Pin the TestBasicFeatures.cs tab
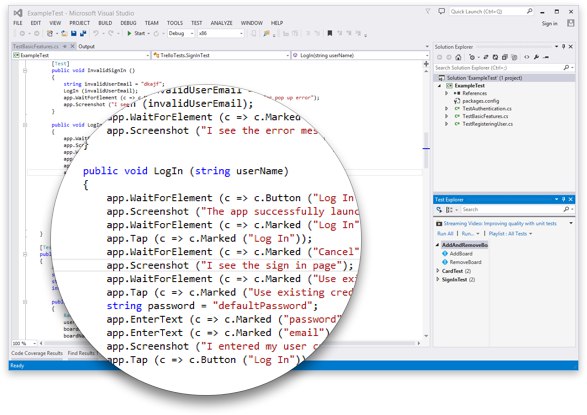The width and height of the screenshot is (587, 415). (65, 46)
